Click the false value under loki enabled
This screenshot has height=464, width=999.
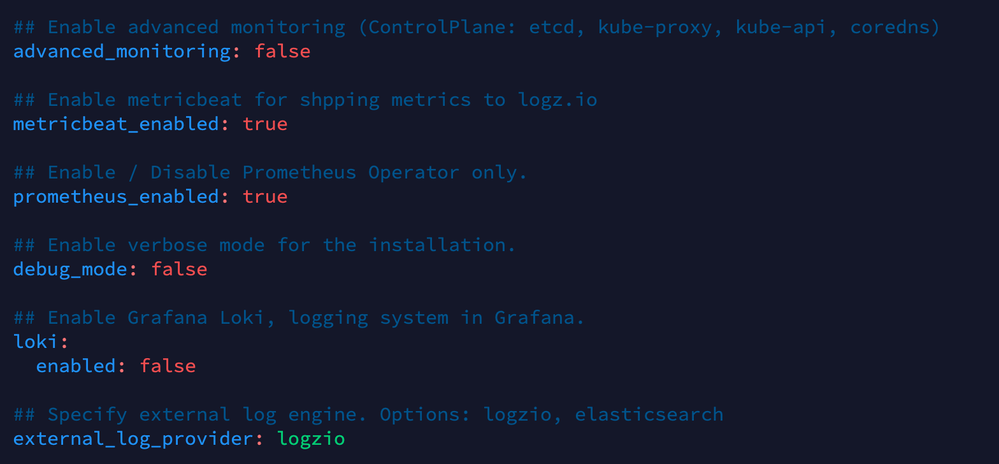[x=168, y=366]
